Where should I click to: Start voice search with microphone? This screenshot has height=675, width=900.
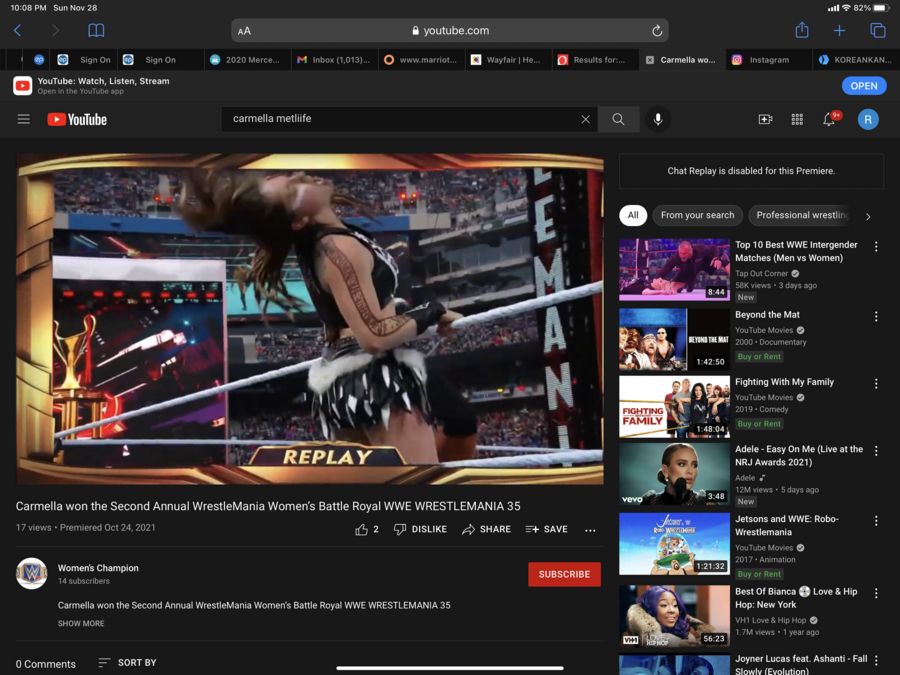658,119
